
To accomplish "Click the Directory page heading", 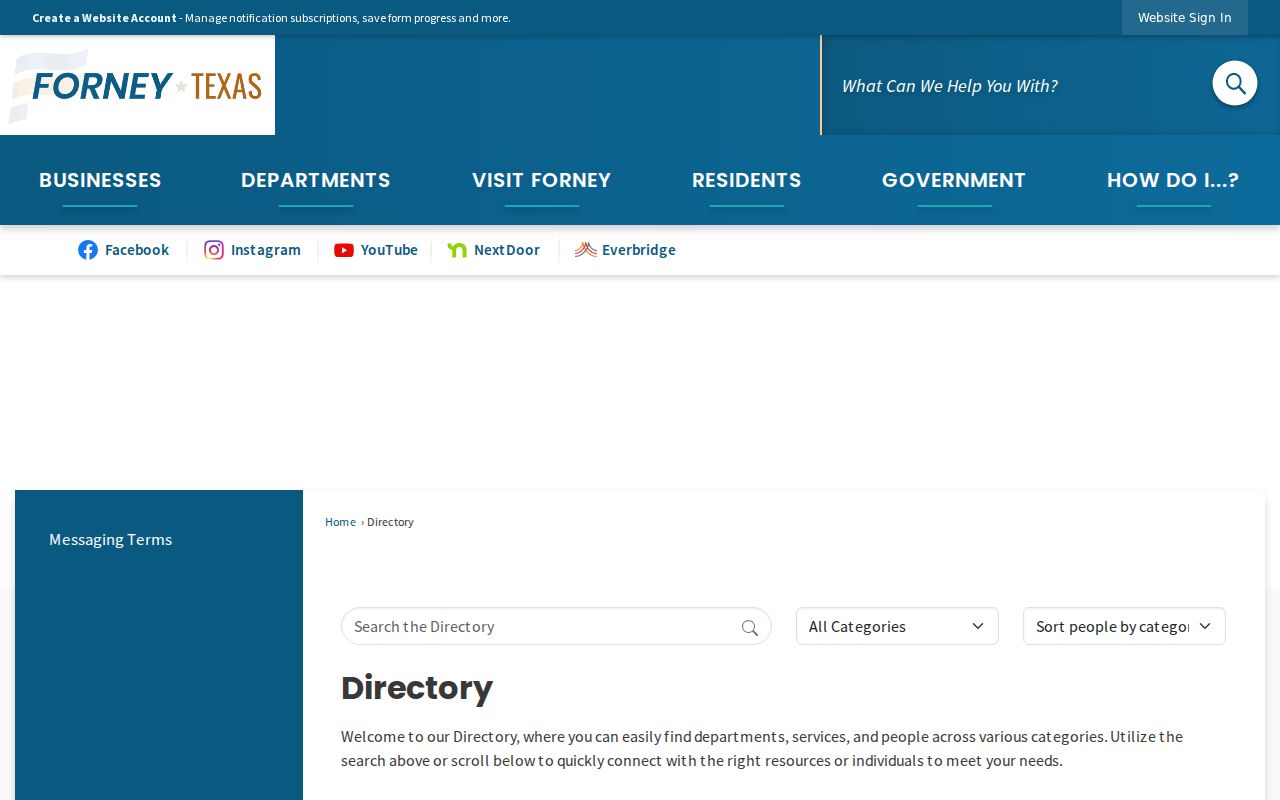I will click(417, 688).
